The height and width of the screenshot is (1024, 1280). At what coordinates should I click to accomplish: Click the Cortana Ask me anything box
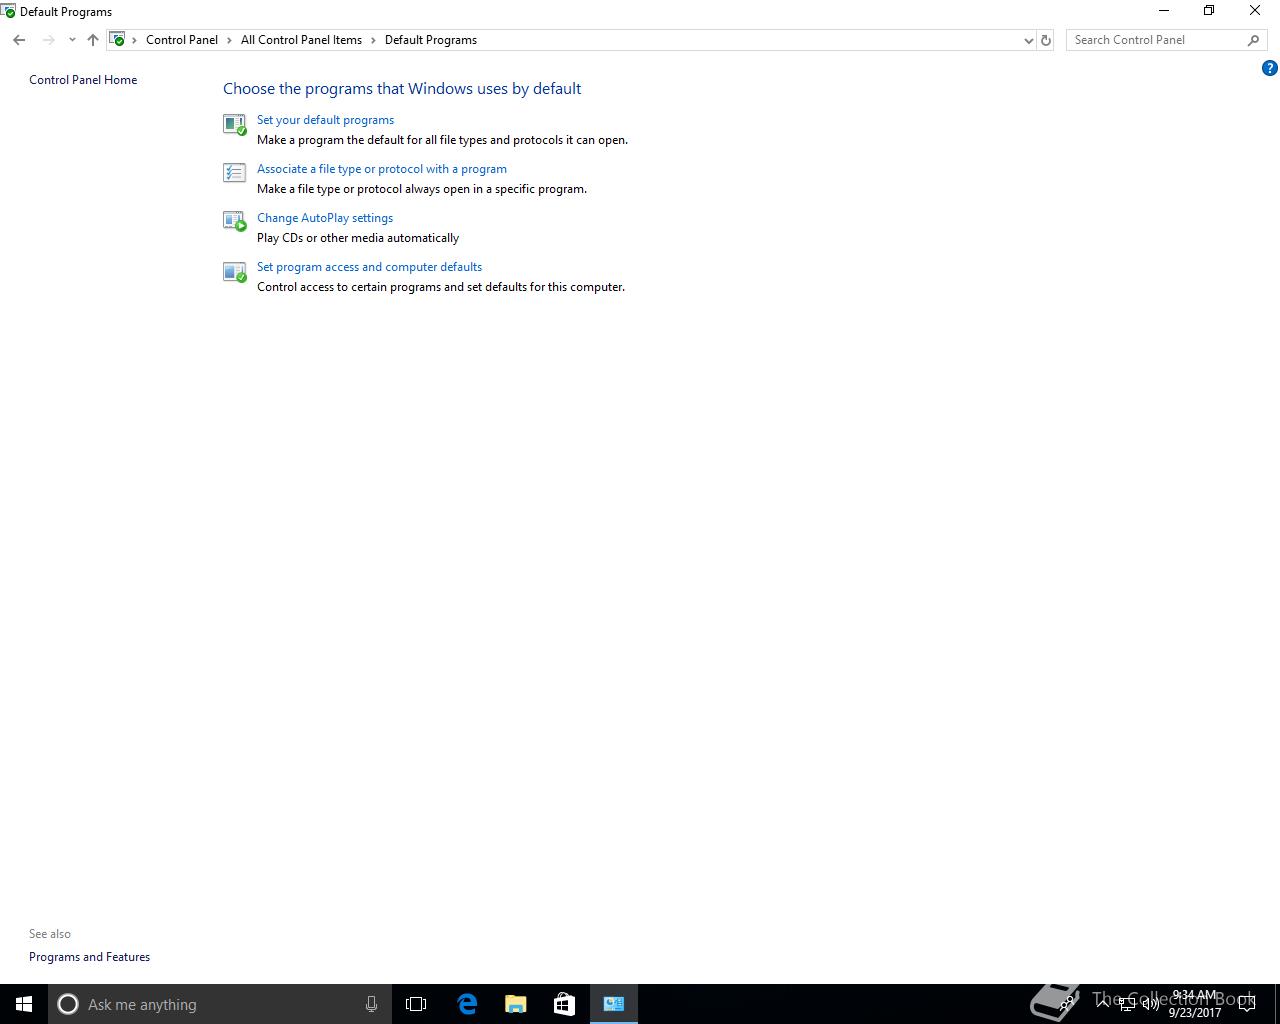[x=219, y=1004]
